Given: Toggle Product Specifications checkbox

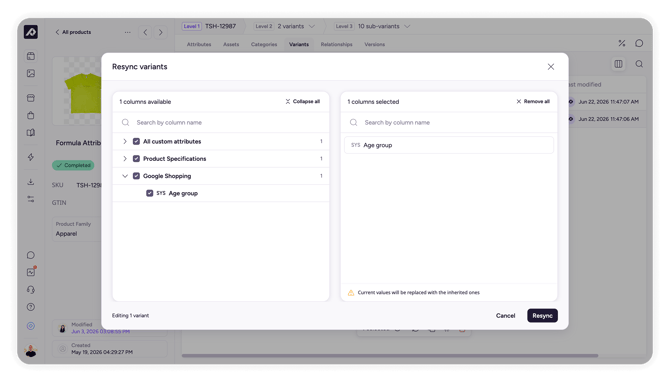Looking at the screenshot, I should click(x=136, y=159).
